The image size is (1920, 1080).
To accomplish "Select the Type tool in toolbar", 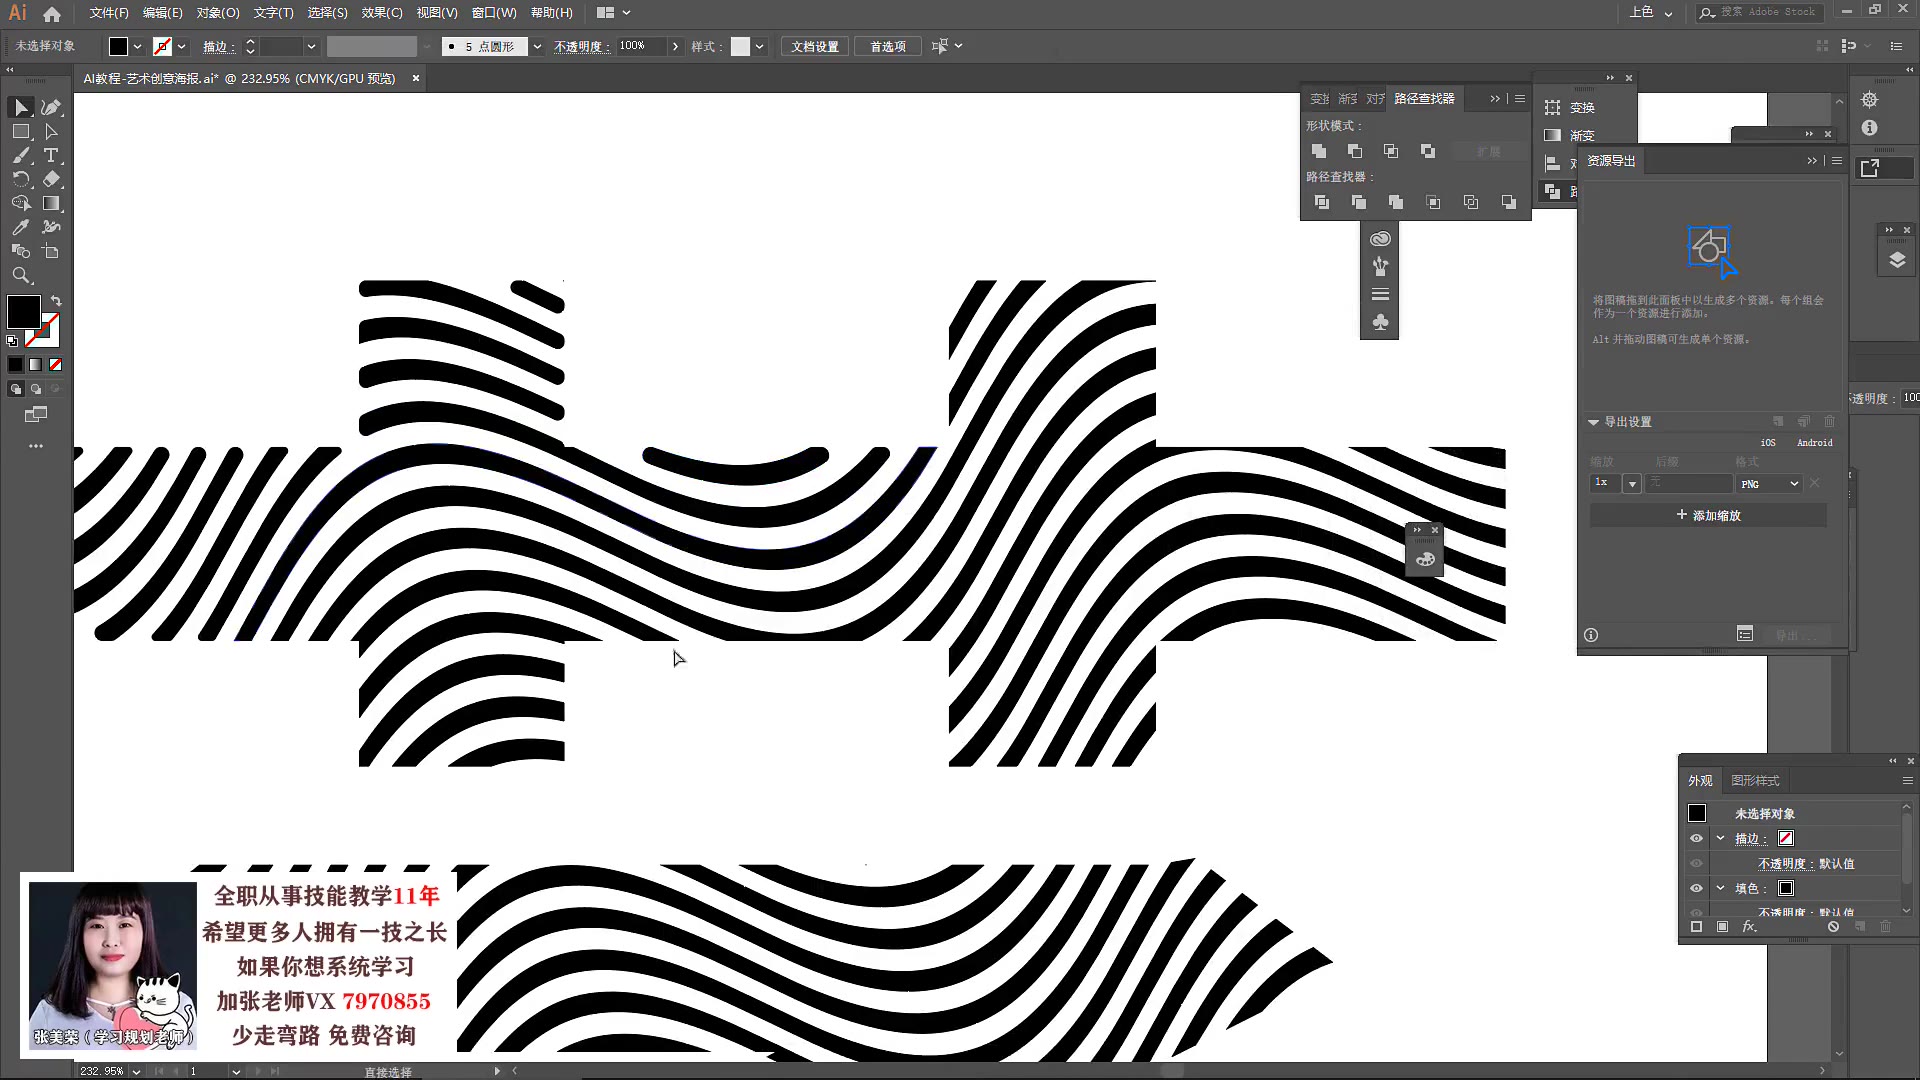I will point(51,155).
